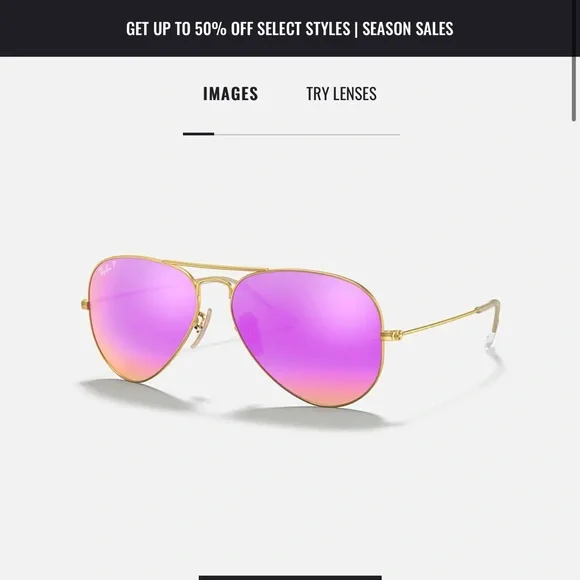This screenshot has height=580, width=580.
Task: Click the nose pad between the lenses
Action: (x=200, y=329)
